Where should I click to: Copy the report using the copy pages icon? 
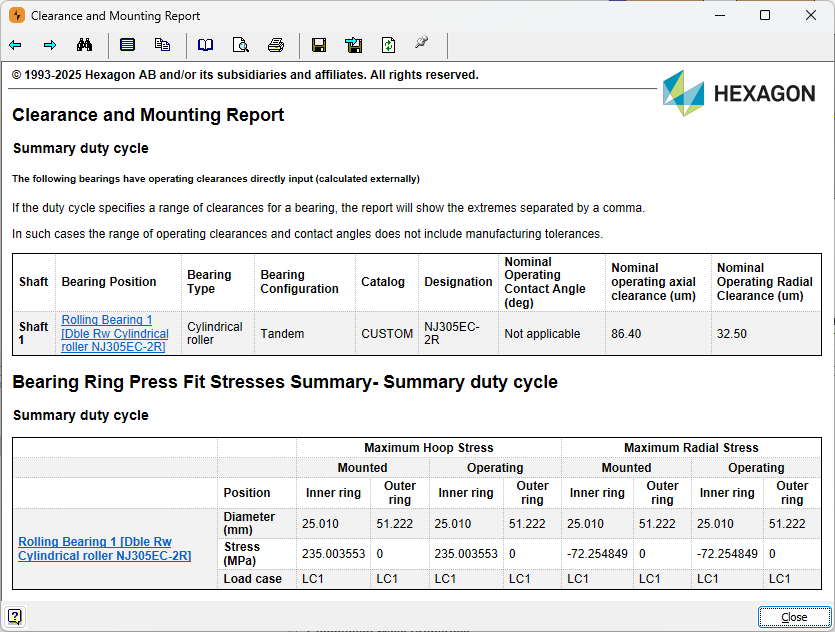(163, 45)
